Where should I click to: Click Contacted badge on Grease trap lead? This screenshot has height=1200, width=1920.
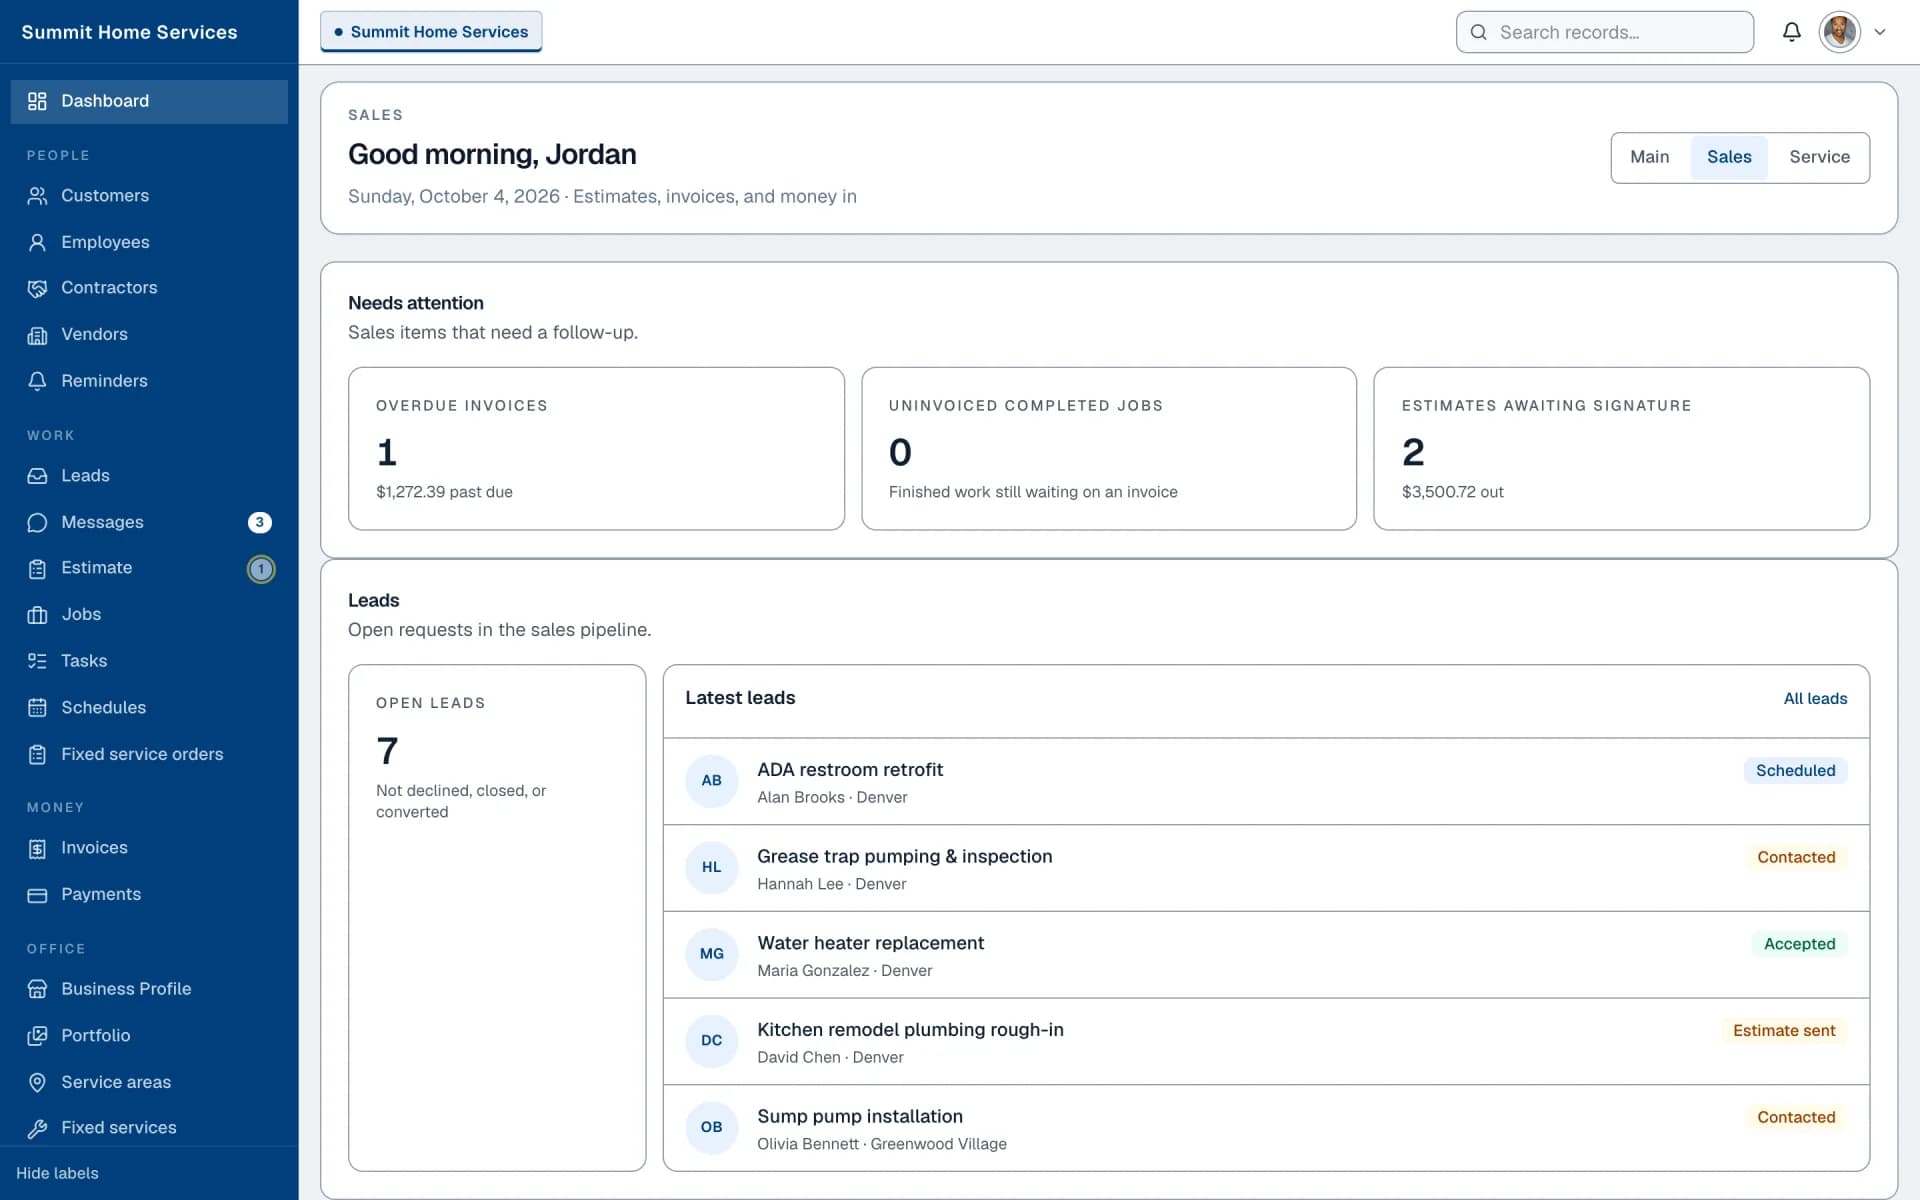tap(1796, 858)
